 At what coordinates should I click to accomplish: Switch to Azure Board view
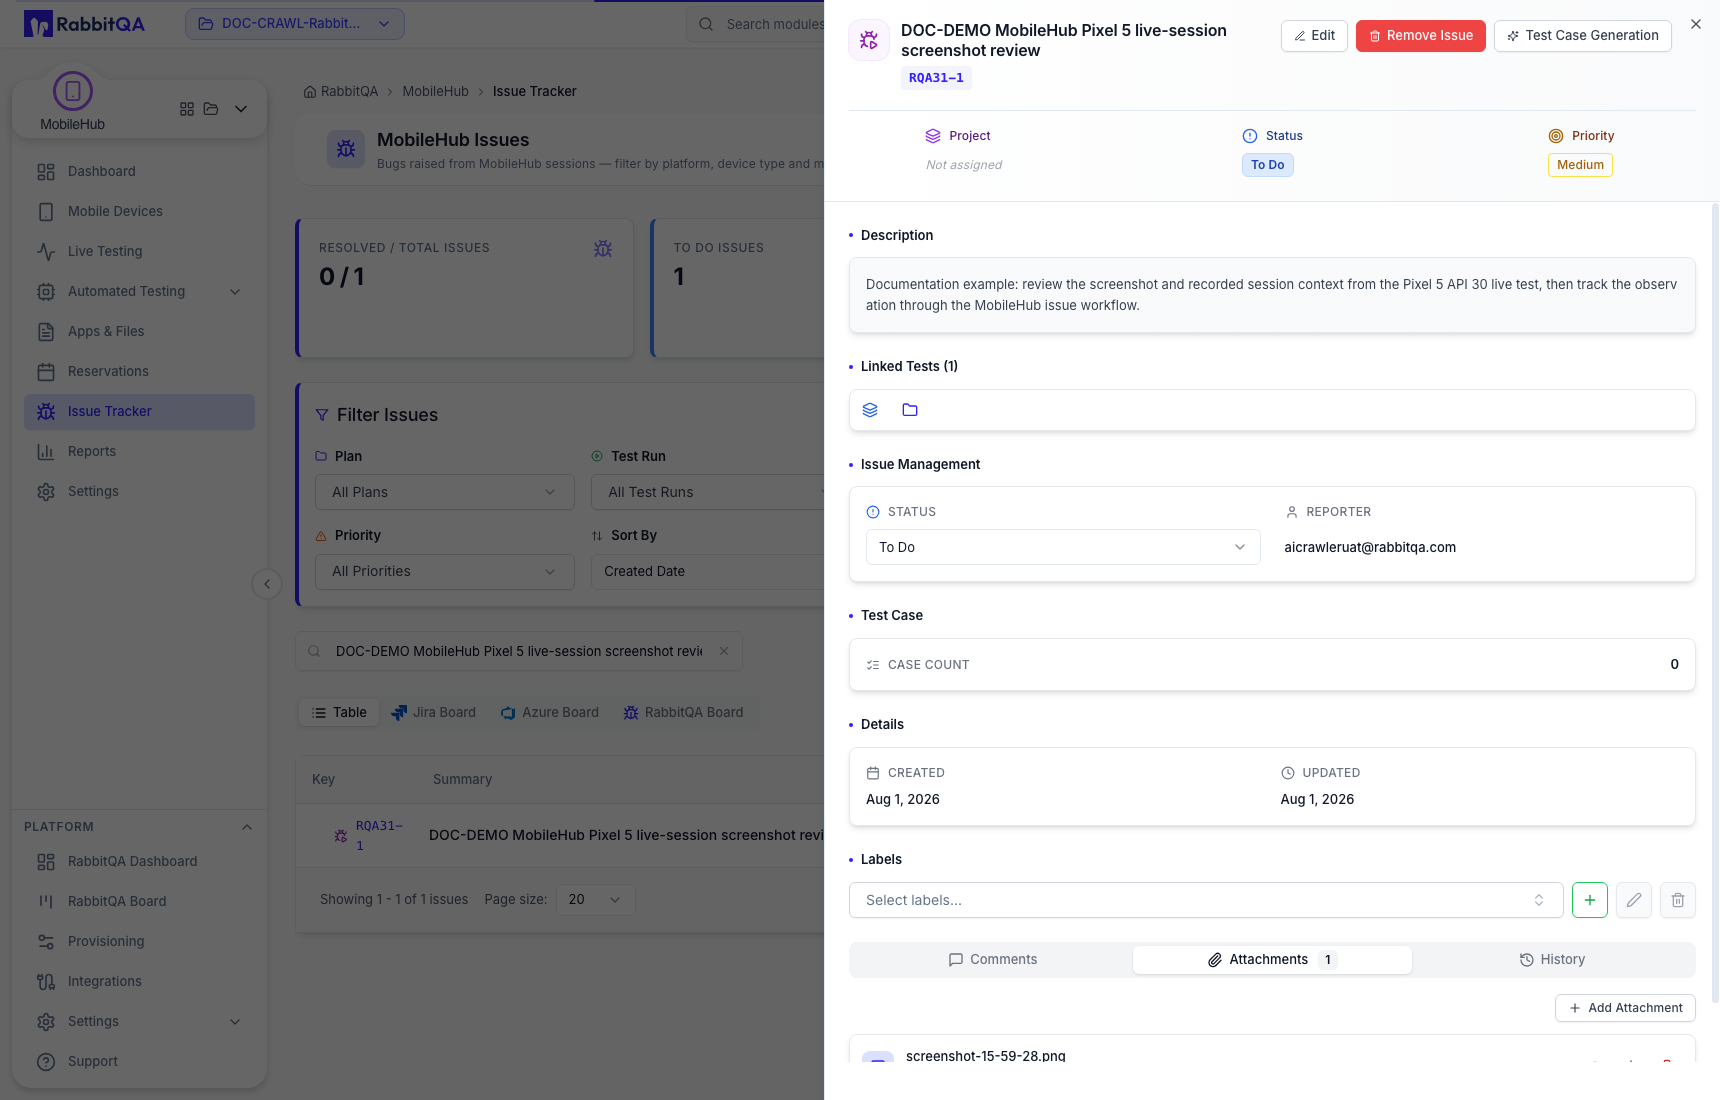549,713
